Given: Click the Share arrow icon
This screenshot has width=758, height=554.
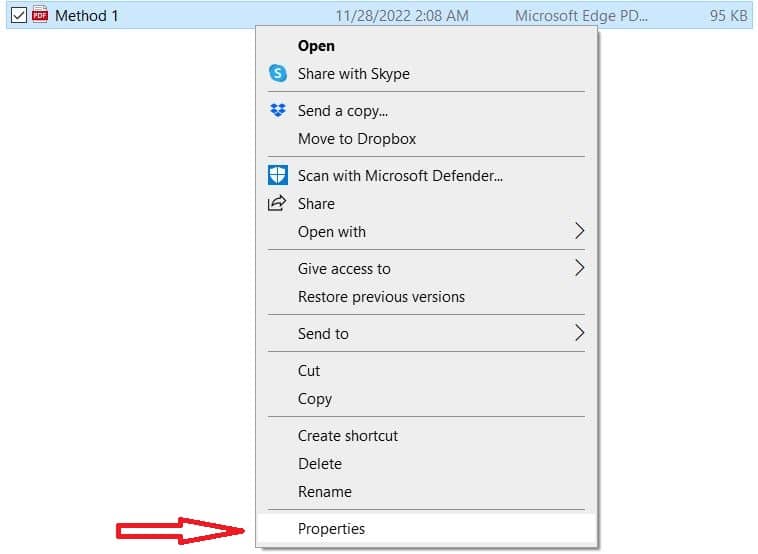Looking at the screenshot, I should [277, 203].
